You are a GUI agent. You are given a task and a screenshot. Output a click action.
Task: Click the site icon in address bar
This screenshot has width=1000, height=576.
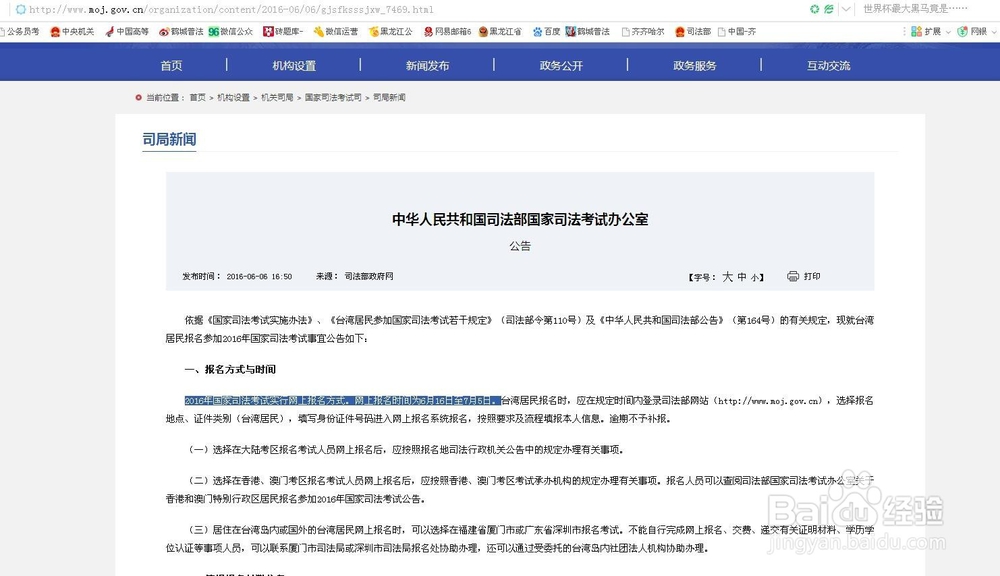[21, 10]
